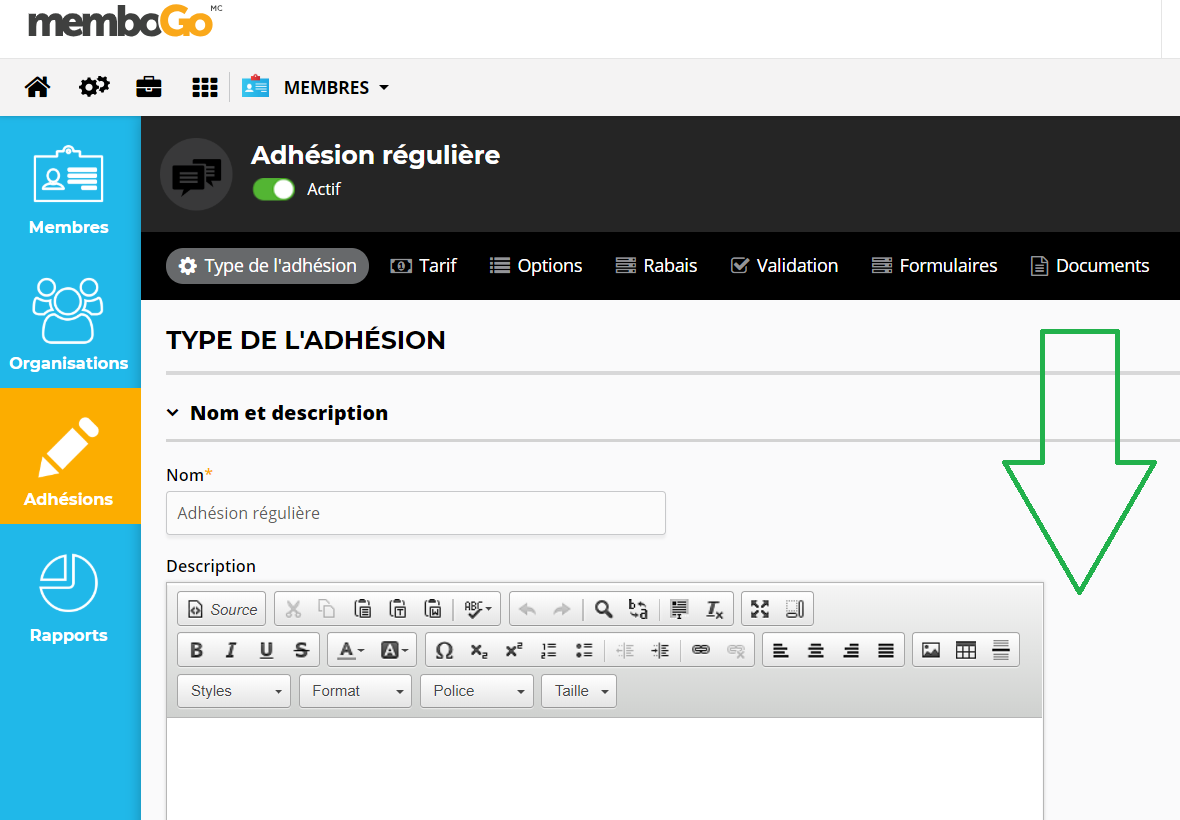
Task: Toggle superscript formatting
Action: click(514, 650)
